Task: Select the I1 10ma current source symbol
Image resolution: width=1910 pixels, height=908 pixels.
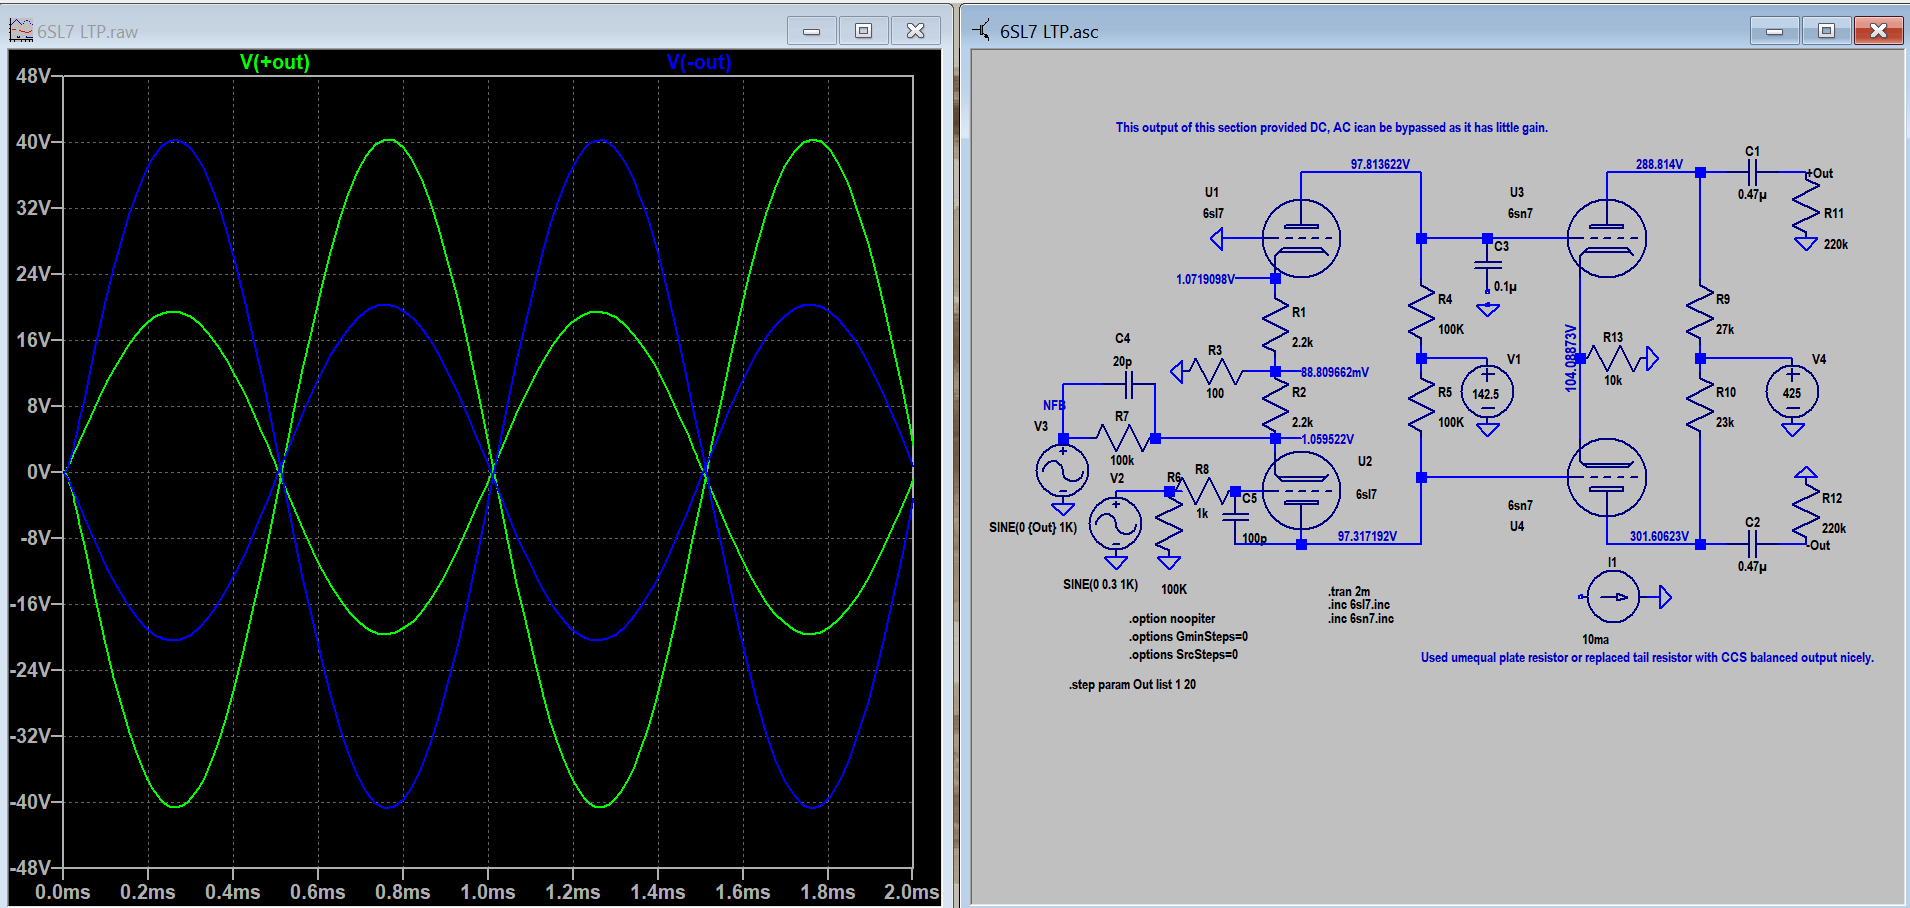Action: pyautogui.click(x=1612, y=598)
